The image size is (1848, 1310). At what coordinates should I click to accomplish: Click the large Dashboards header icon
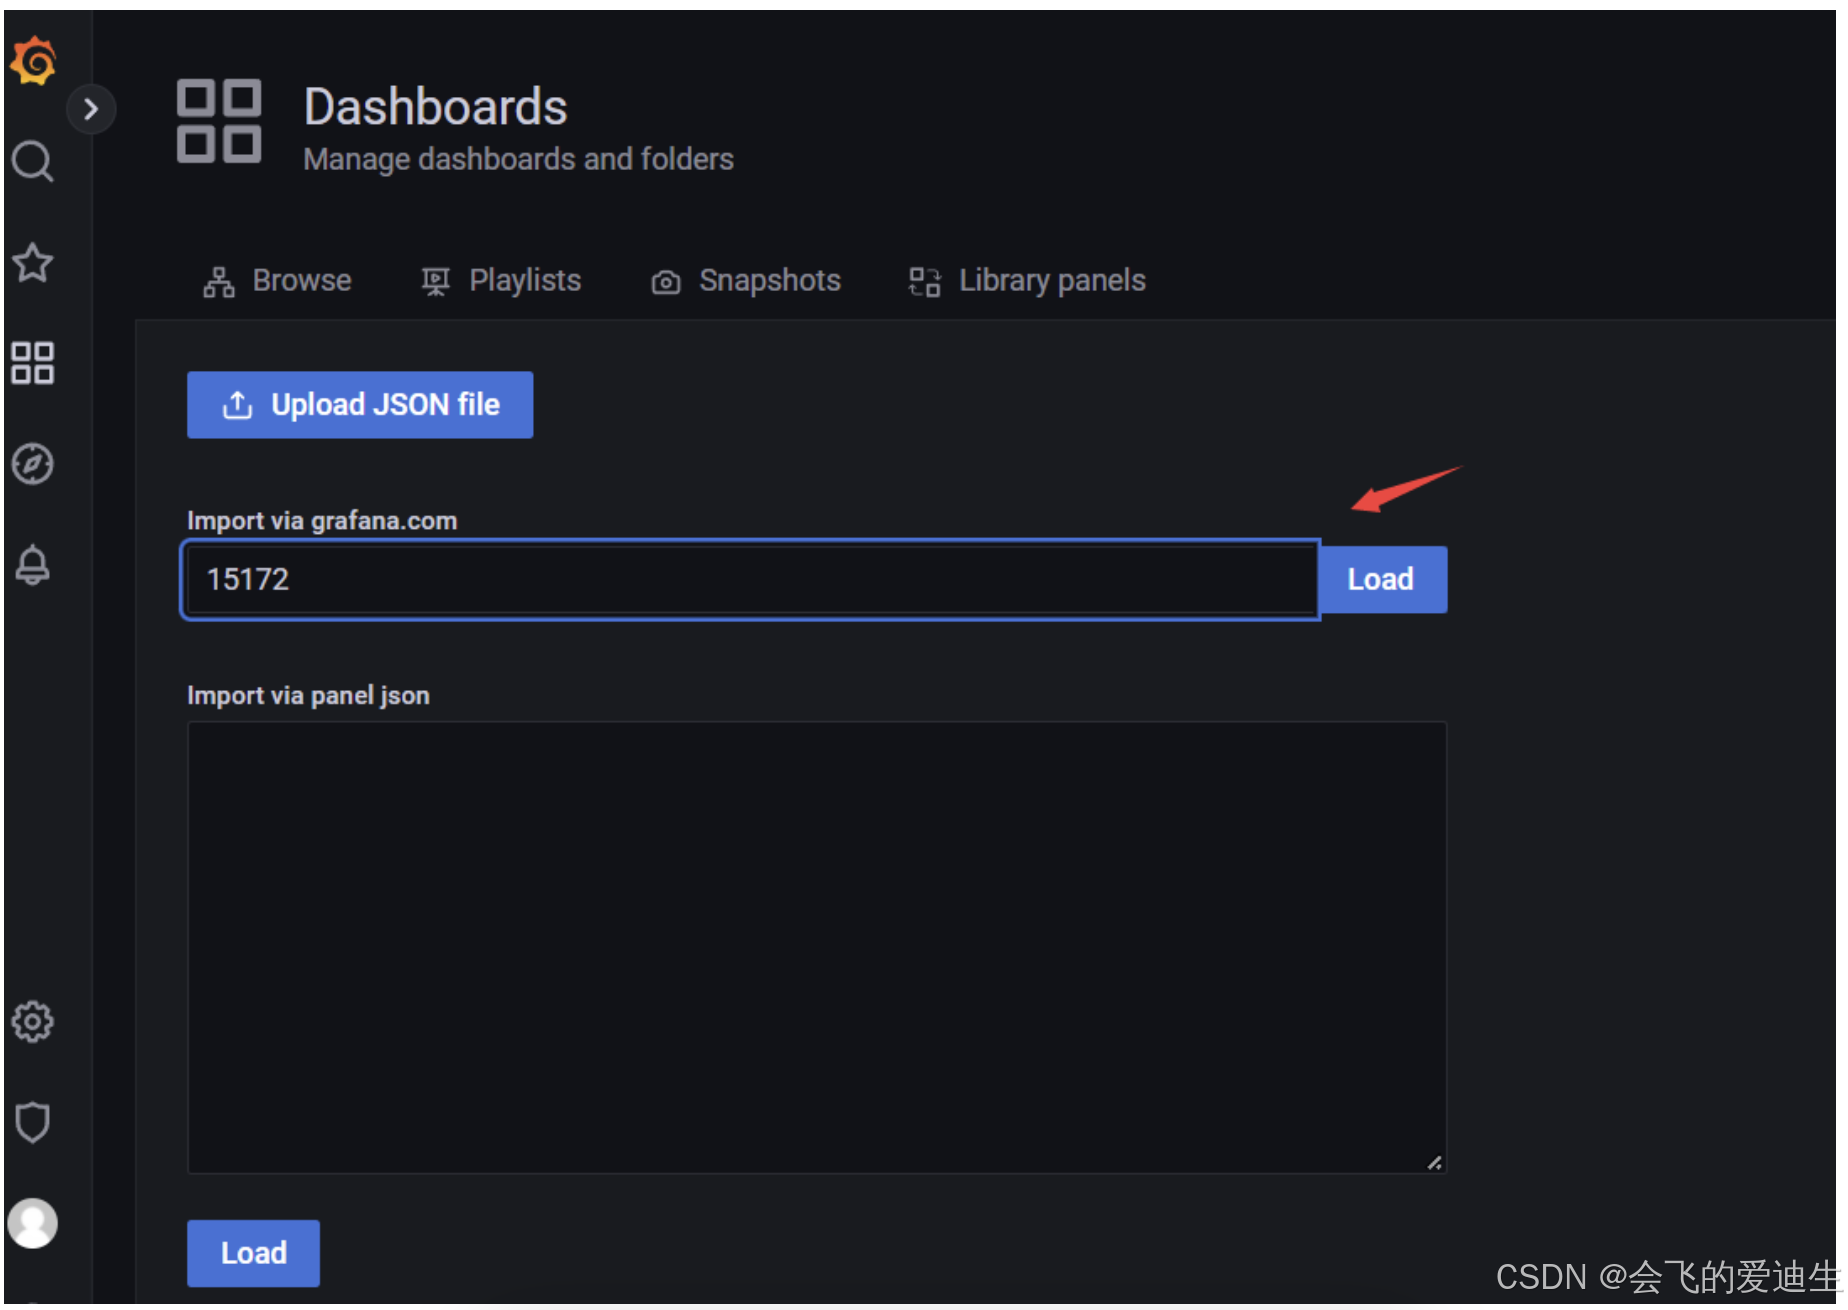[x=219, y=121]
